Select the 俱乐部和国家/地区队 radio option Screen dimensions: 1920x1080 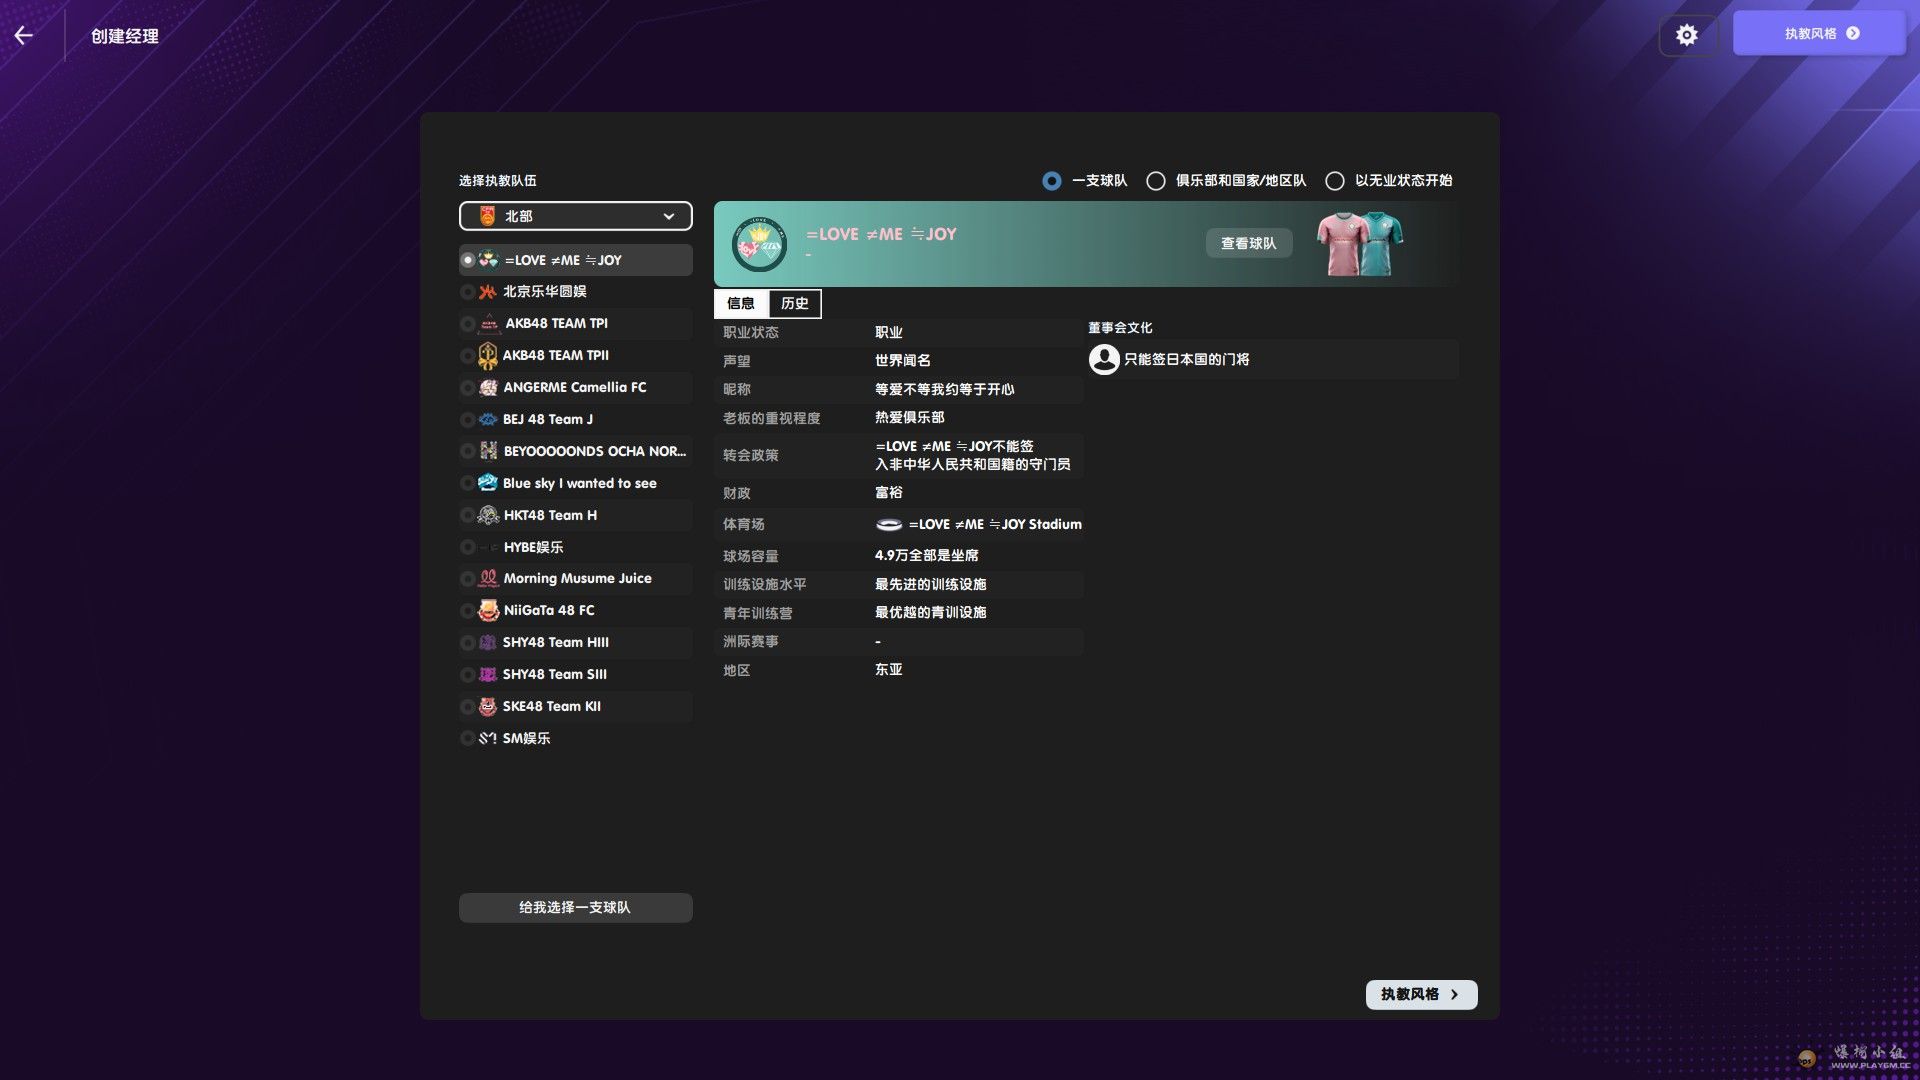coord(1156,181)
